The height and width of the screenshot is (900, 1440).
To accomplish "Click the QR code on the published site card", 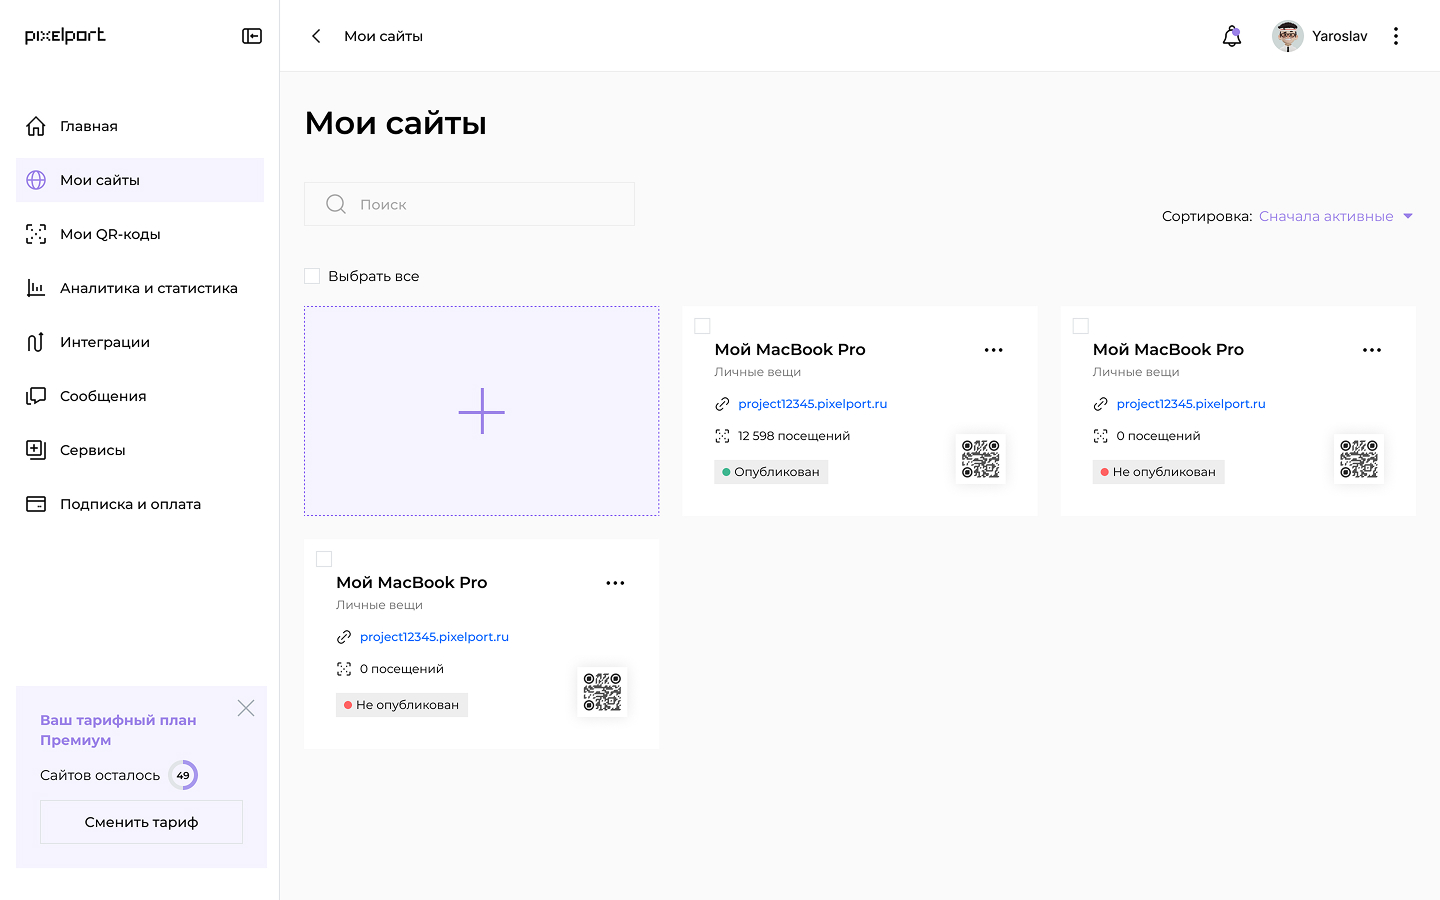I will pos(980,459).
